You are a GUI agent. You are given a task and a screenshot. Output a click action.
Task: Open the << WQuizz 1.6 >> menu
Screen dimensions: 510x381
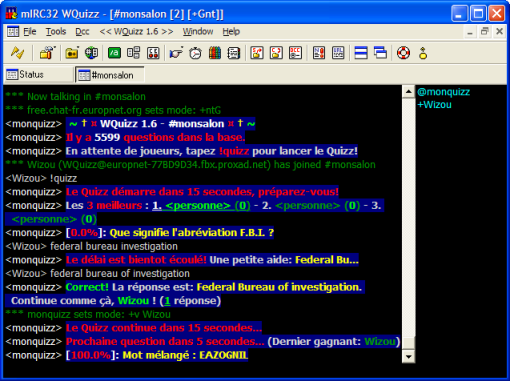pyautogui.click(x=136, y=32)
